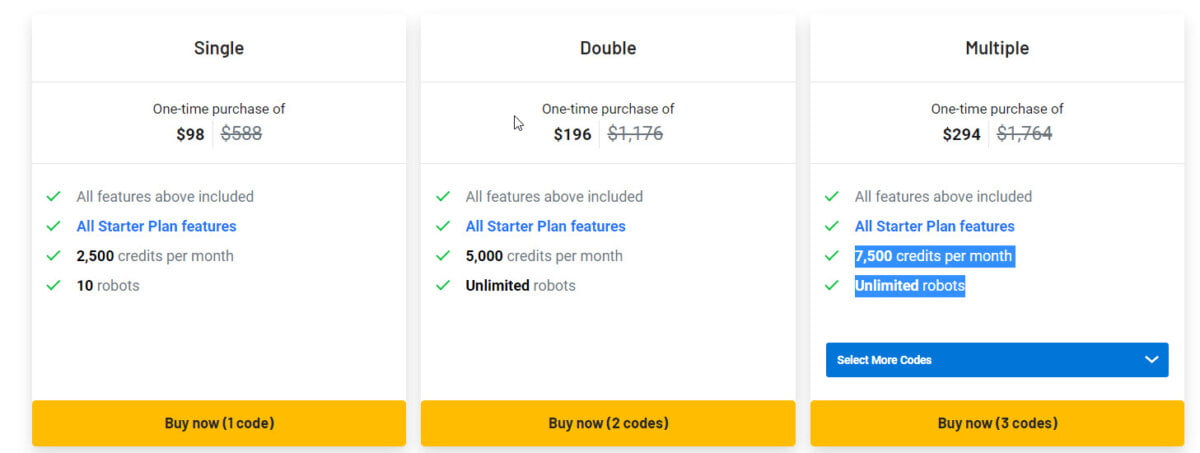Open All Starter Plan features link in Double
The width and height of the screenshot is (1200, 453).
(545, 226)
